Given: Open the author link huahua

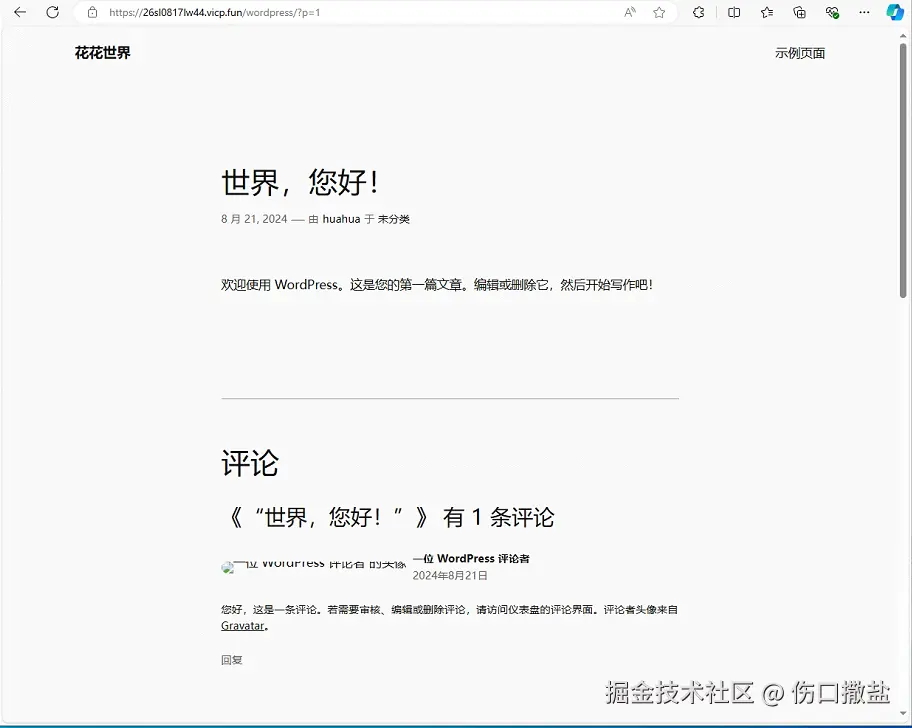Looking at the screenshot, I should point(341,219).
